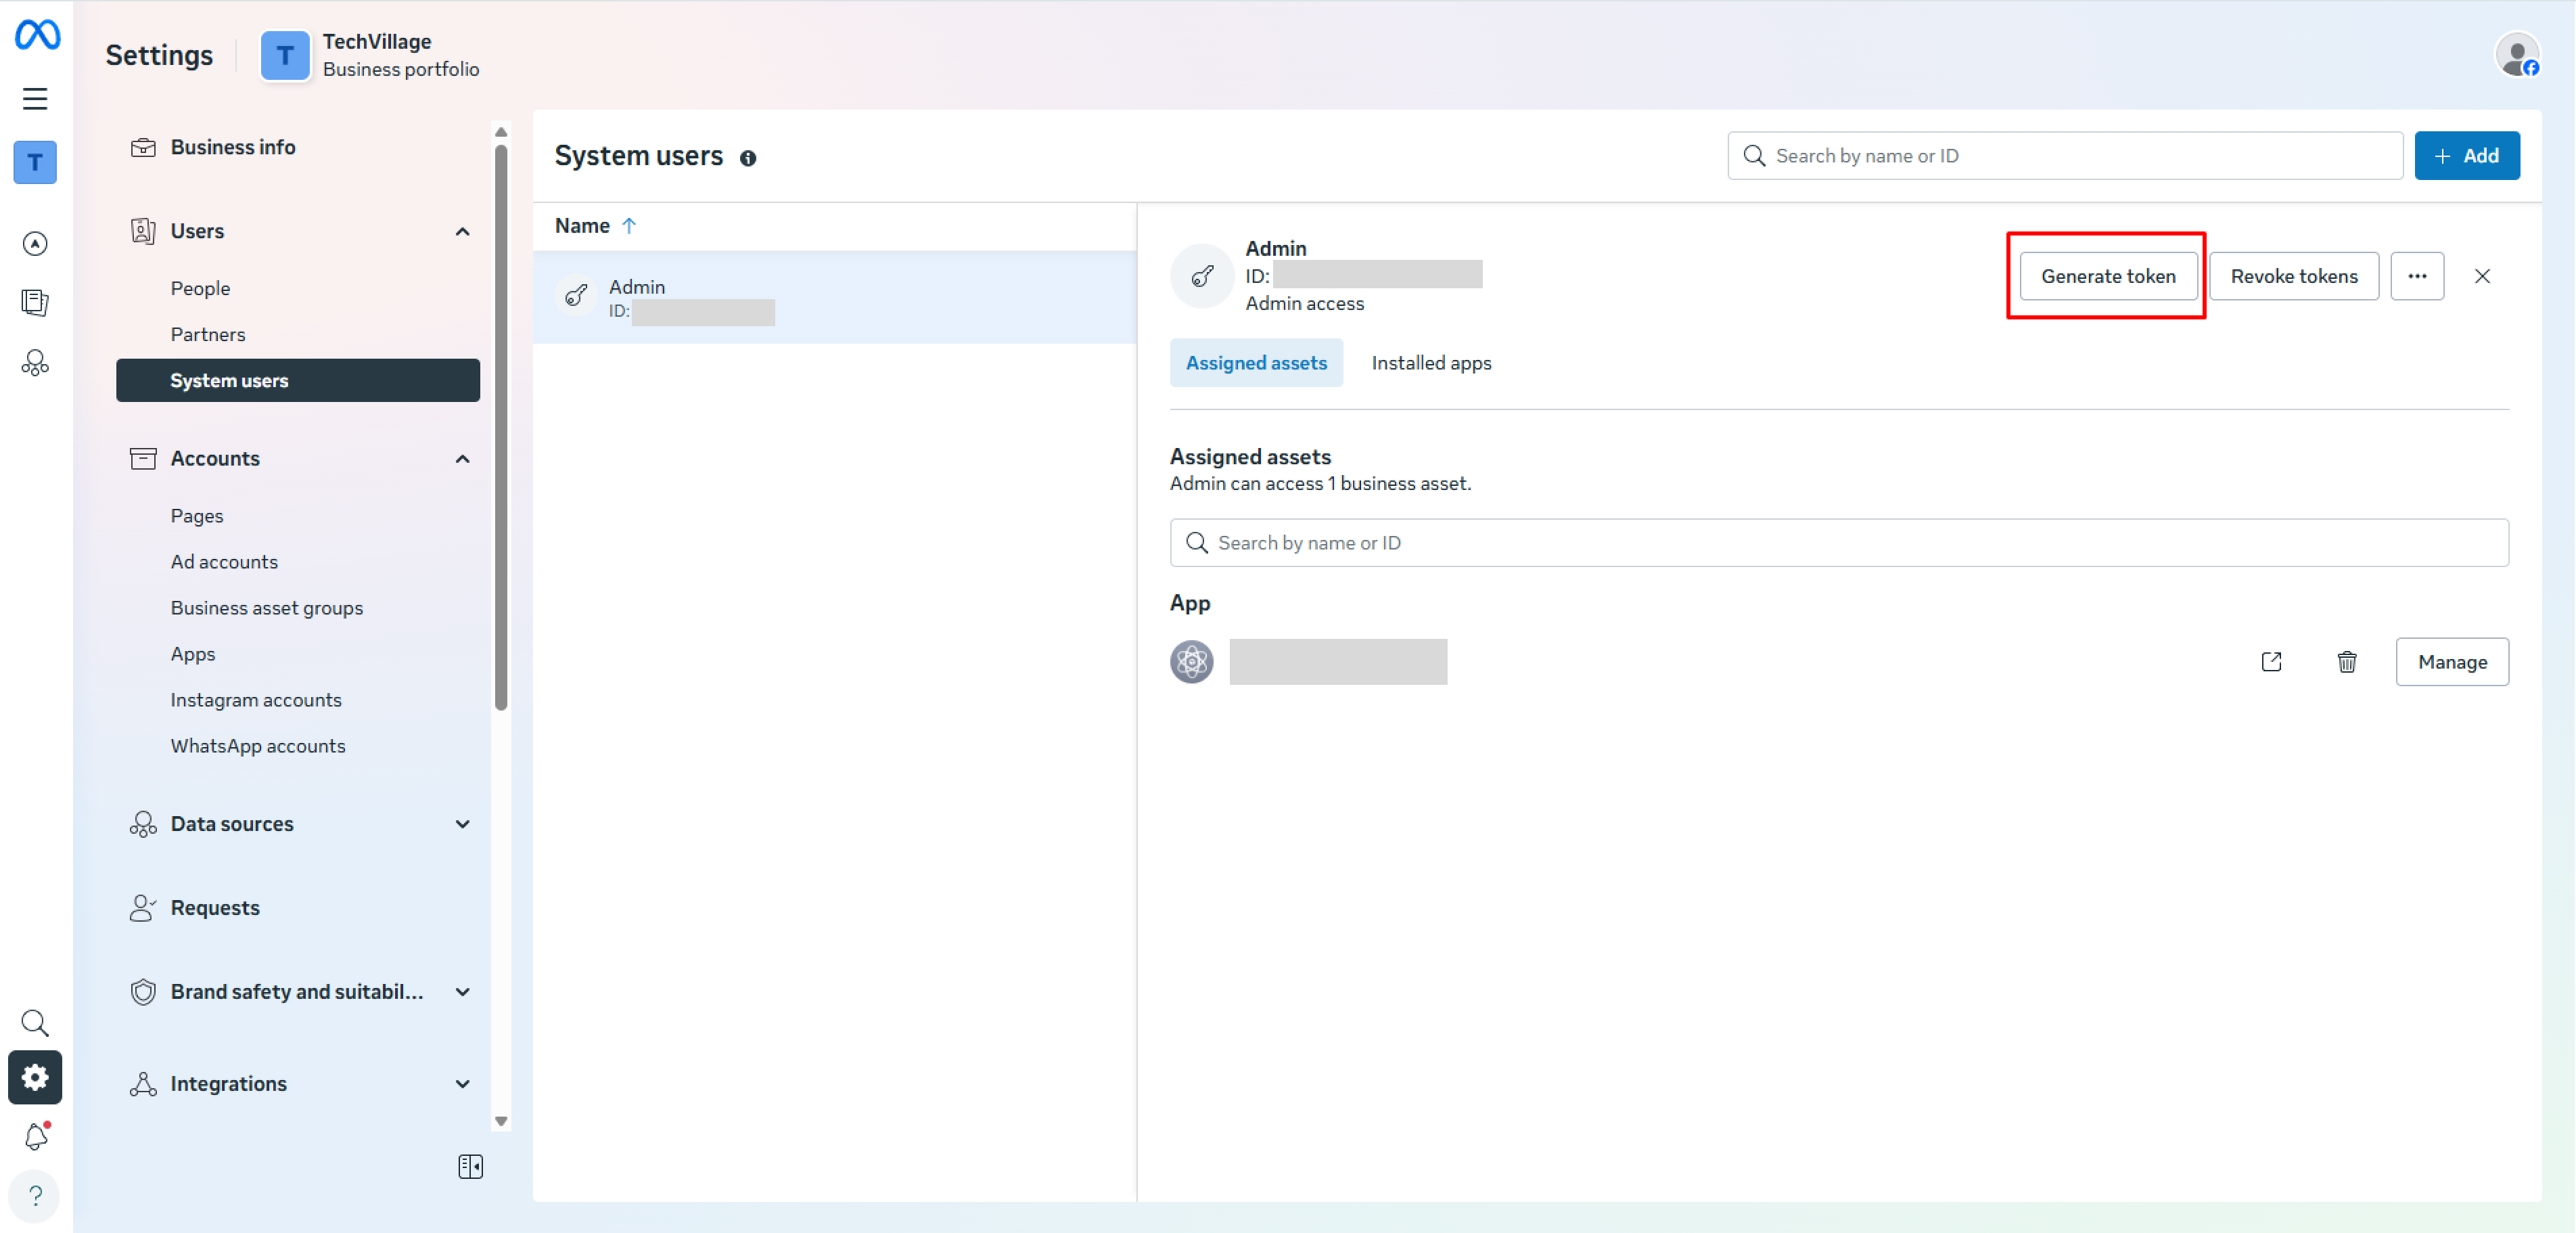The width and height of the screenshot is (2576, 1233).
Task: Delete the assigned app via trash icon
Action: coord(2347,661)
